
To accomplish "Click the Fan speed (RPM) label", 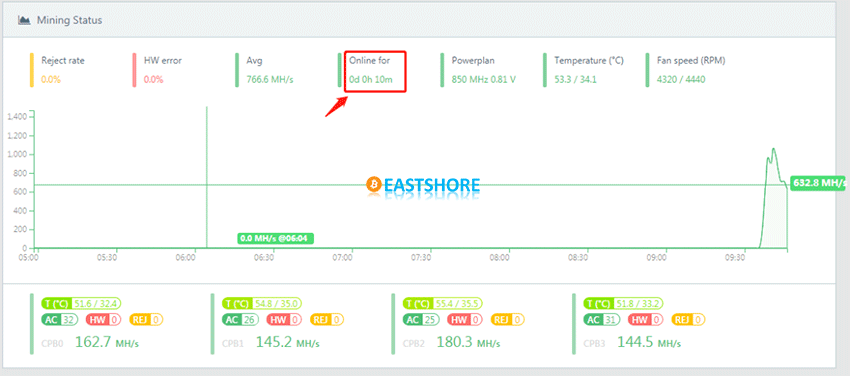I will 691,61.
